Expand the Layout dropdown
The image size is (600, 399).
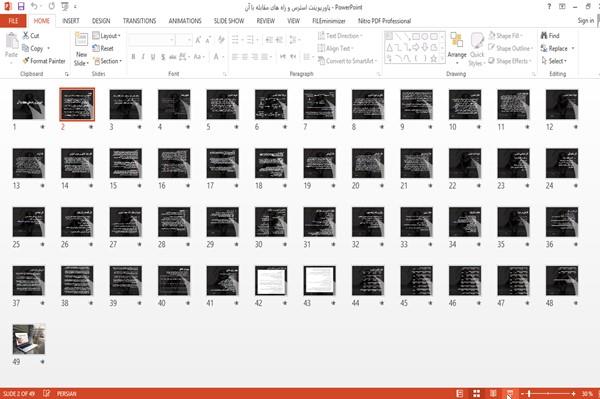tap(106, 36)
